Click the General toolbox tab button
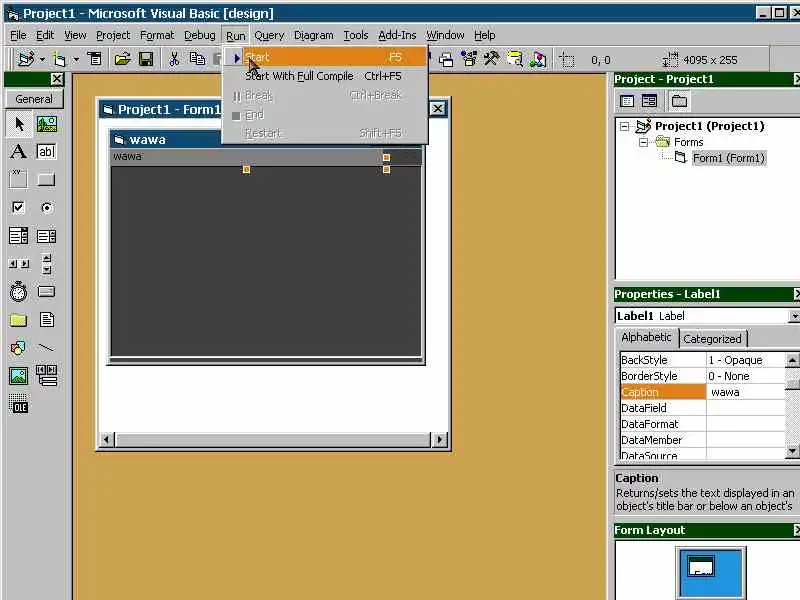The height and width of the screenshot is (600, 800). [x=34, y=99]
